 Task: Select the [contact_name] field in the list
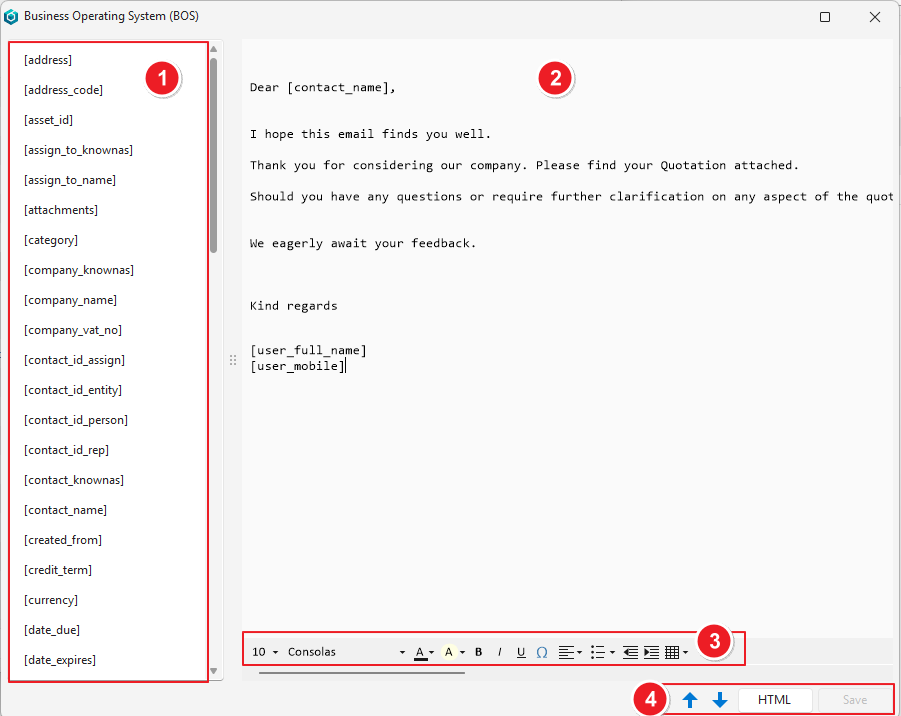coord(65,510)
